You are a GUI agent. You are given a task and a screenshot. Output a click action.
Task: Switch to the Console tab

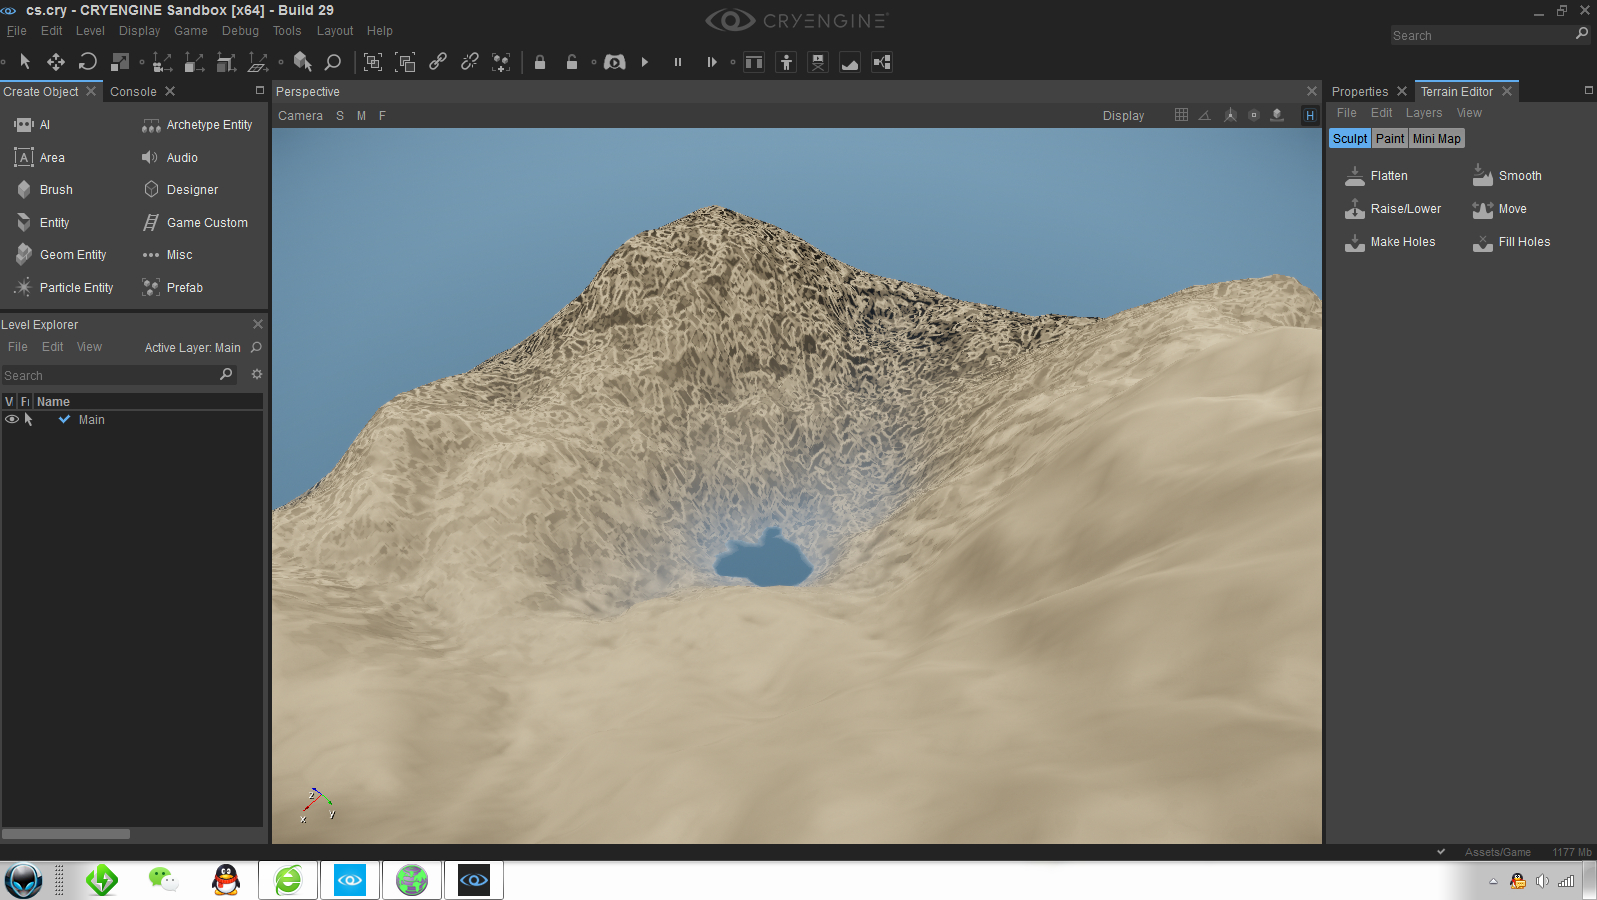coord(133,92)
